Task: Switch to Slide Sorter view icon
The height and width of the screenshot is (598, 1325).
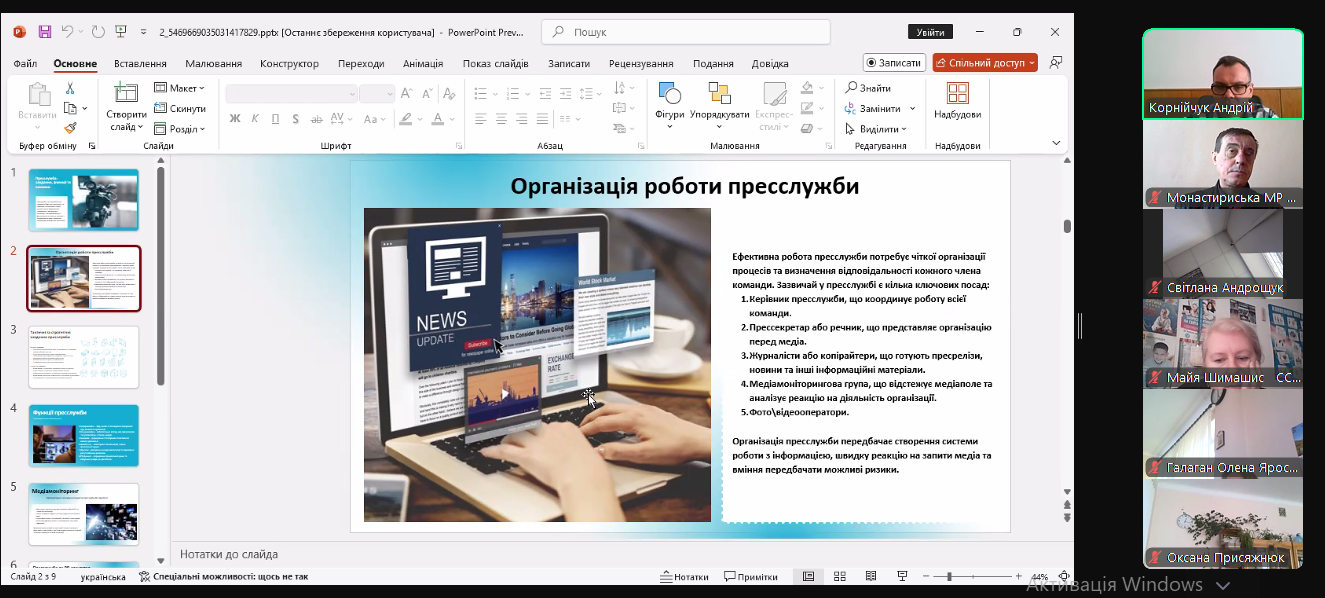Action: coord(840,577)
